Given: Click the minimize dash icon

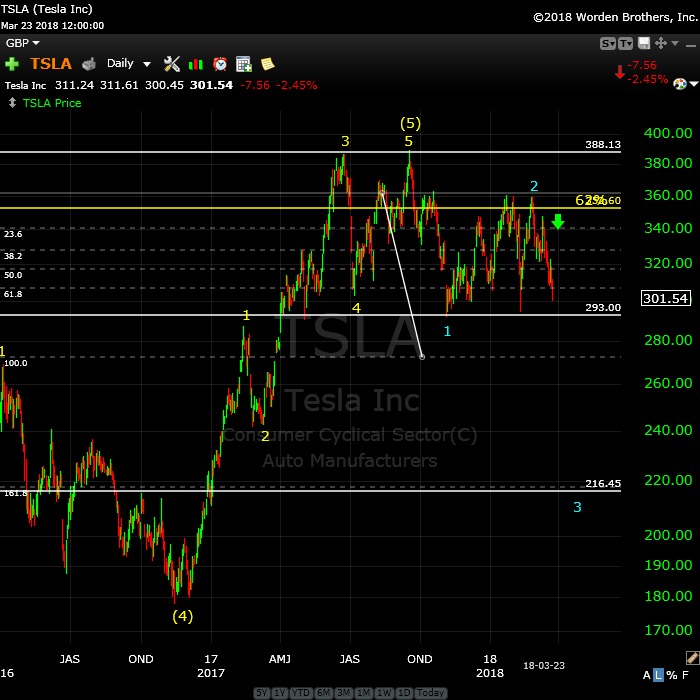Looking at the screenshot, I should [x=691, y=46].
